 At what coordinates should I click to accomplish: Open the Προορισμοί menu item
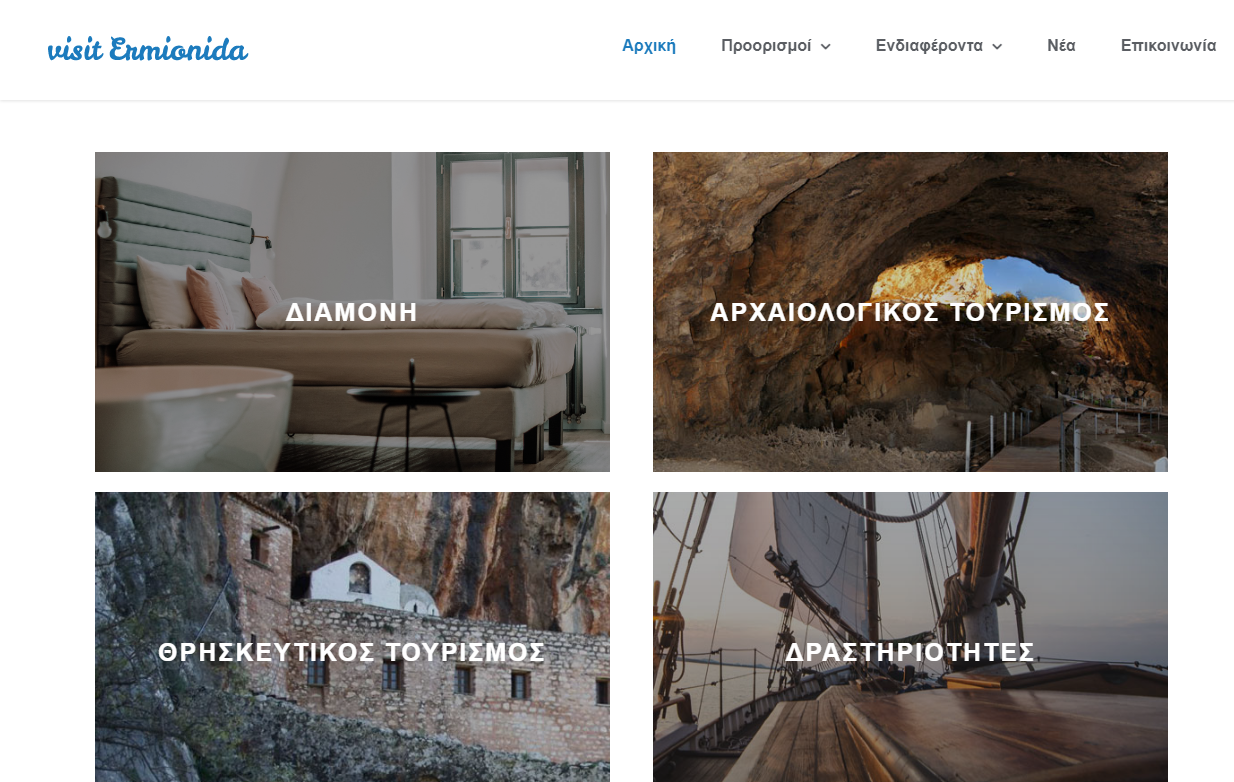(x=766, y=46)
